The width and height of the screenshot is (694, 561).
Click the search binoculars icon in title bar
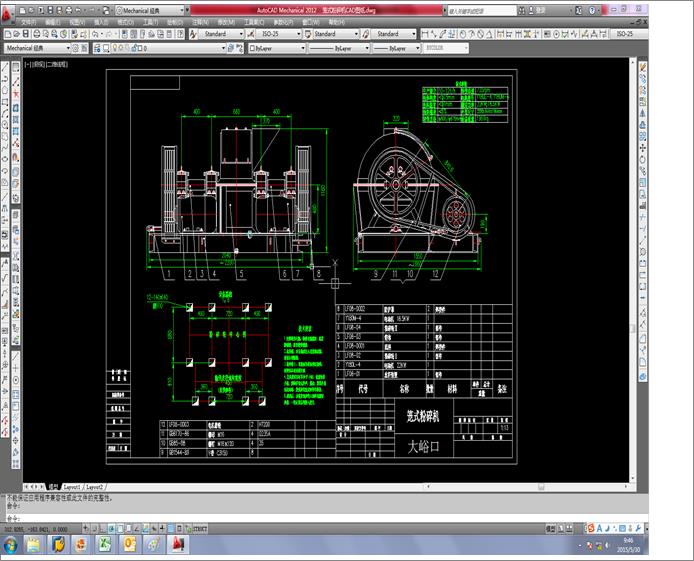point(522,10)
